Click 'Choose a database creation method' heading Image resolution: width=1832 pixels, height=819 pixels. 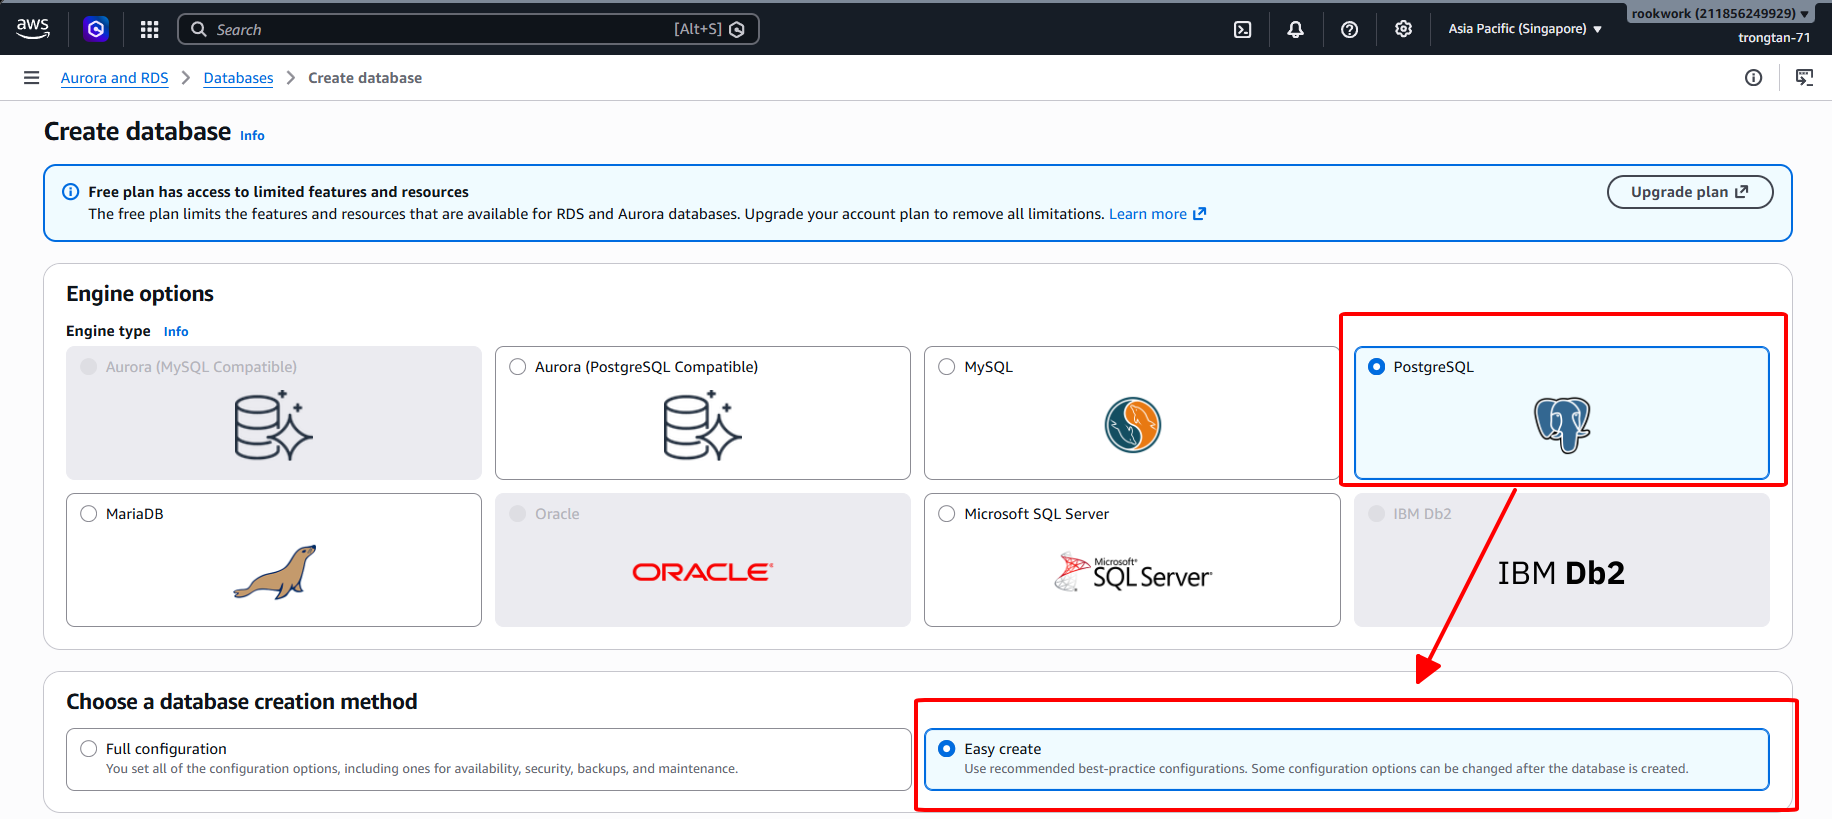(242, 702)
